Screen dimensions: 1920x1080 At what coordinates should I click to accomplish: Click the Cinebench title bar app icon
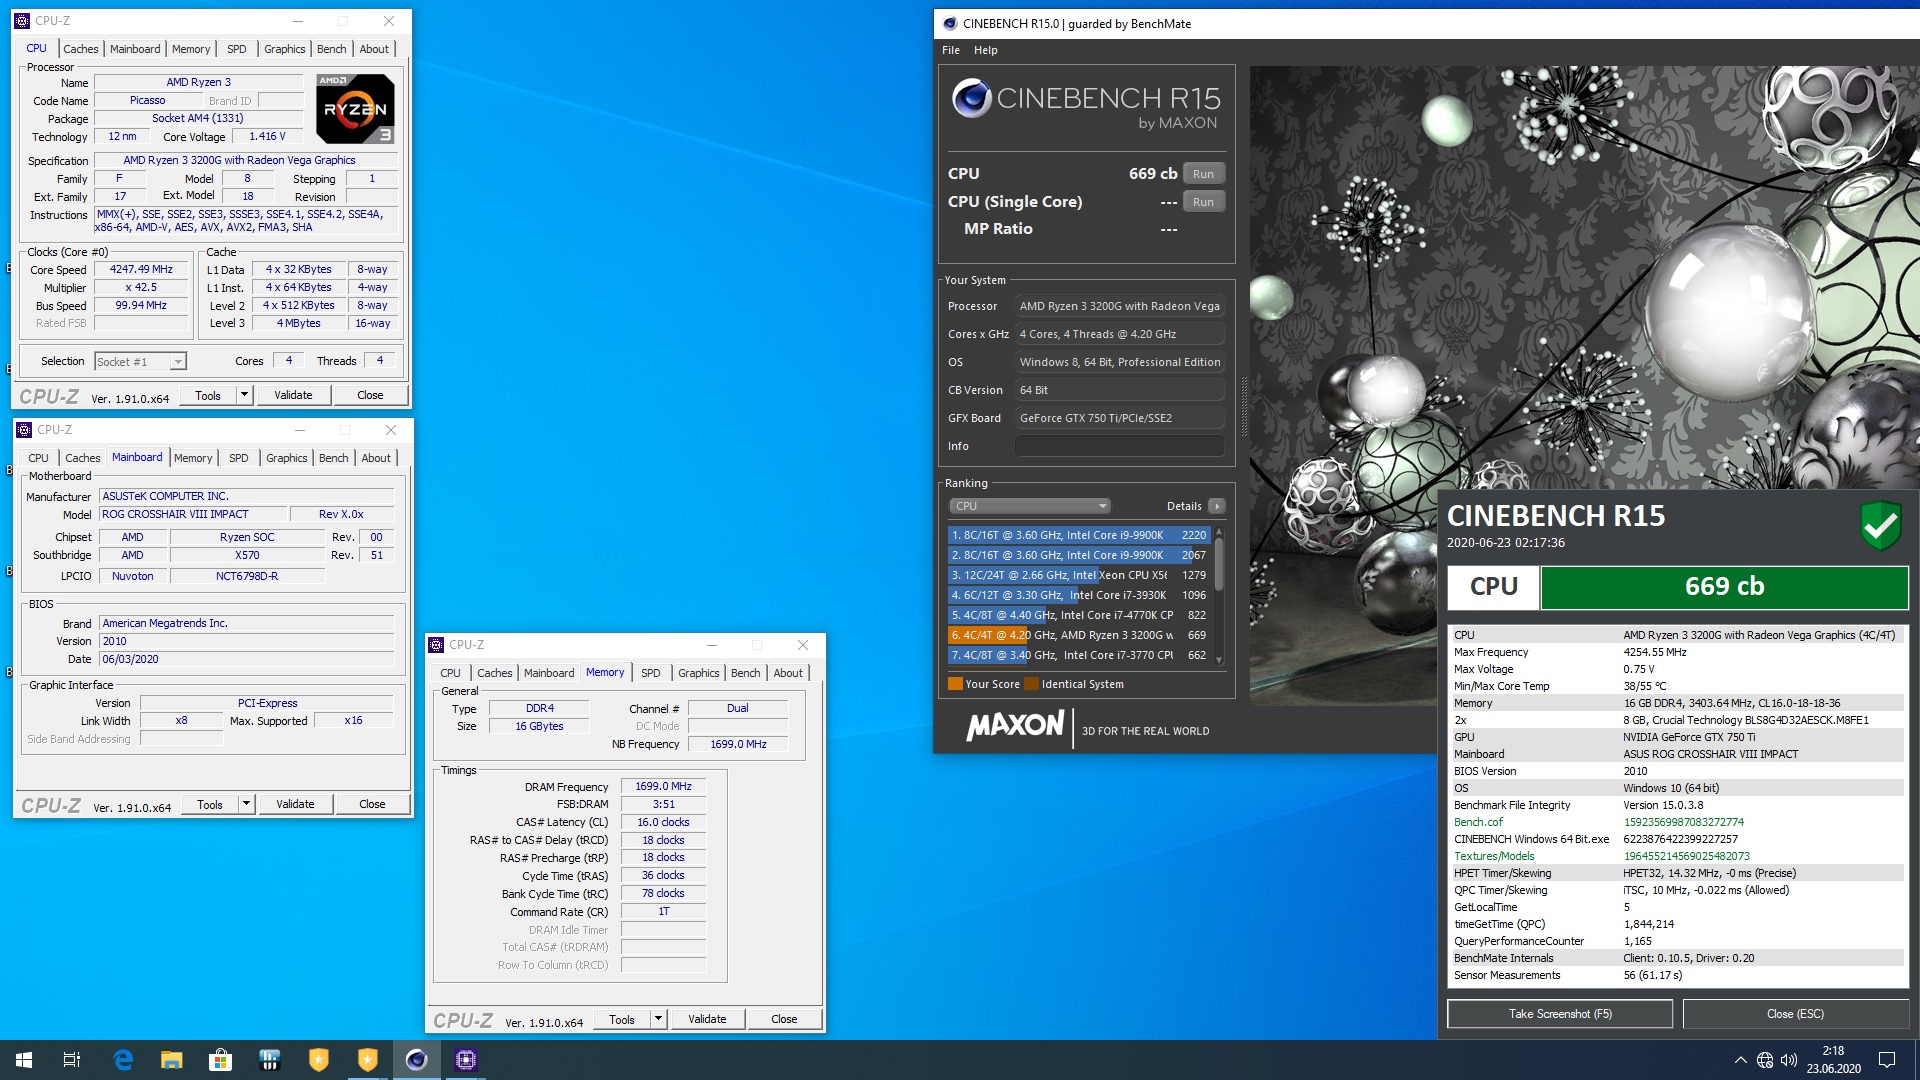pyautogui.click(x=949, y=24)
